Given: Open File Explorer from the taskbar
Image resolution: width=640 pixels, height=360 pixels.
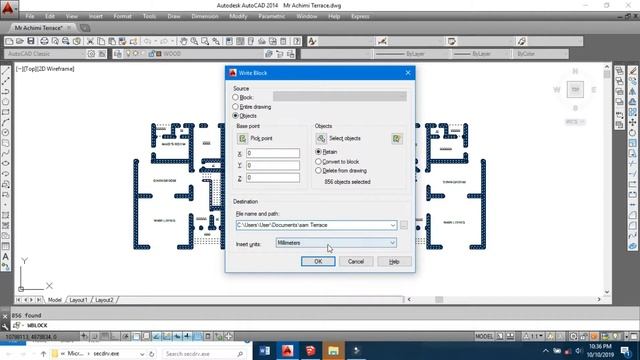Looking at the screenshot, I should pos(333,351).
